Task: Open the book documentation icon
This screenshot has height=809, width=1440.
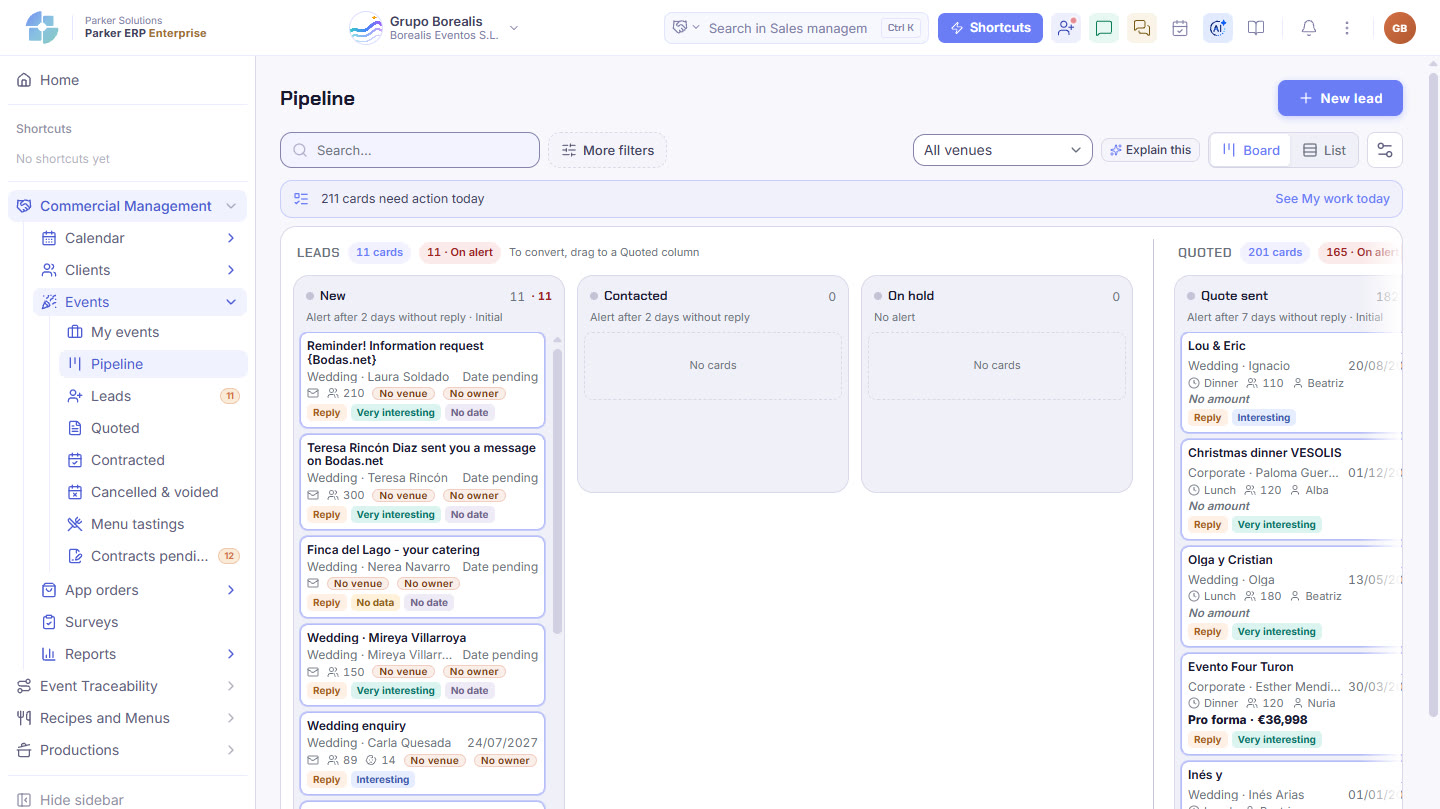Action: [x=1256, y=28]
